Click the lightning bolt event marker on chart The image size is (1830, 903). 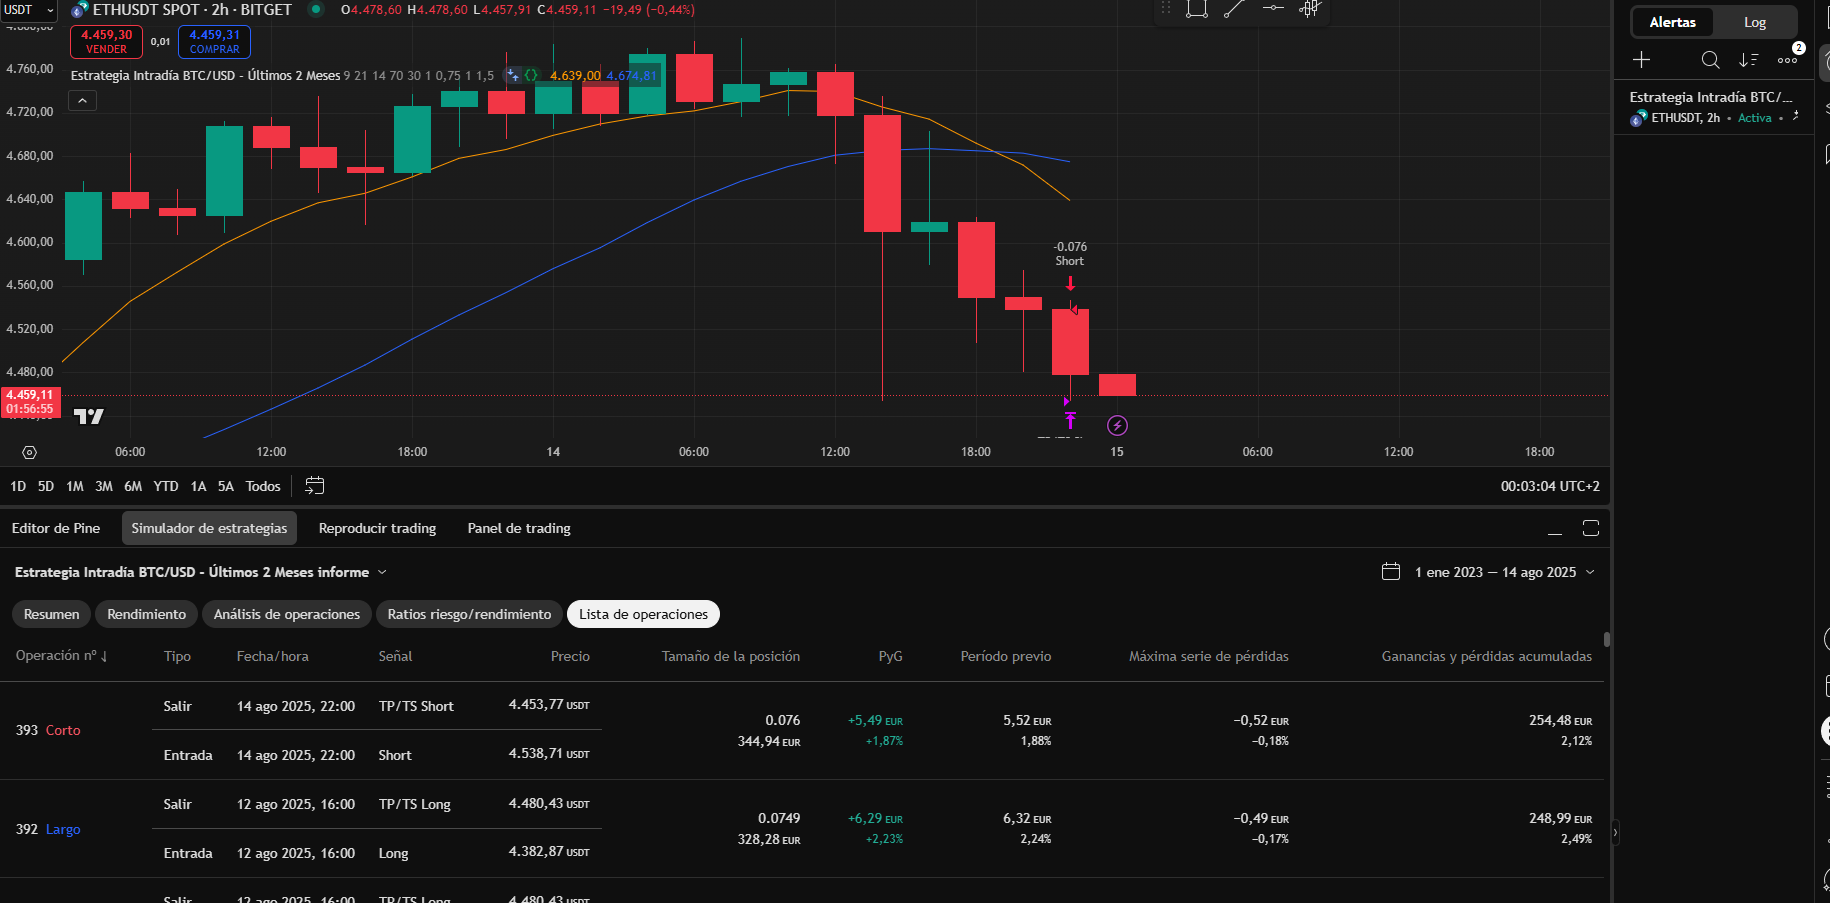click(1117, 426)
